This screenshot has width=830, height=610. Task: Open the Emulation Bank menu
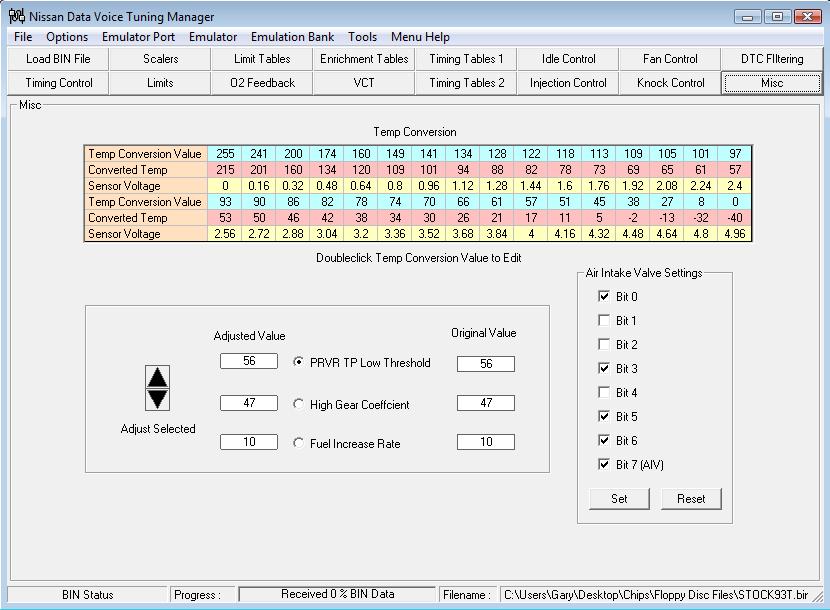292,37
